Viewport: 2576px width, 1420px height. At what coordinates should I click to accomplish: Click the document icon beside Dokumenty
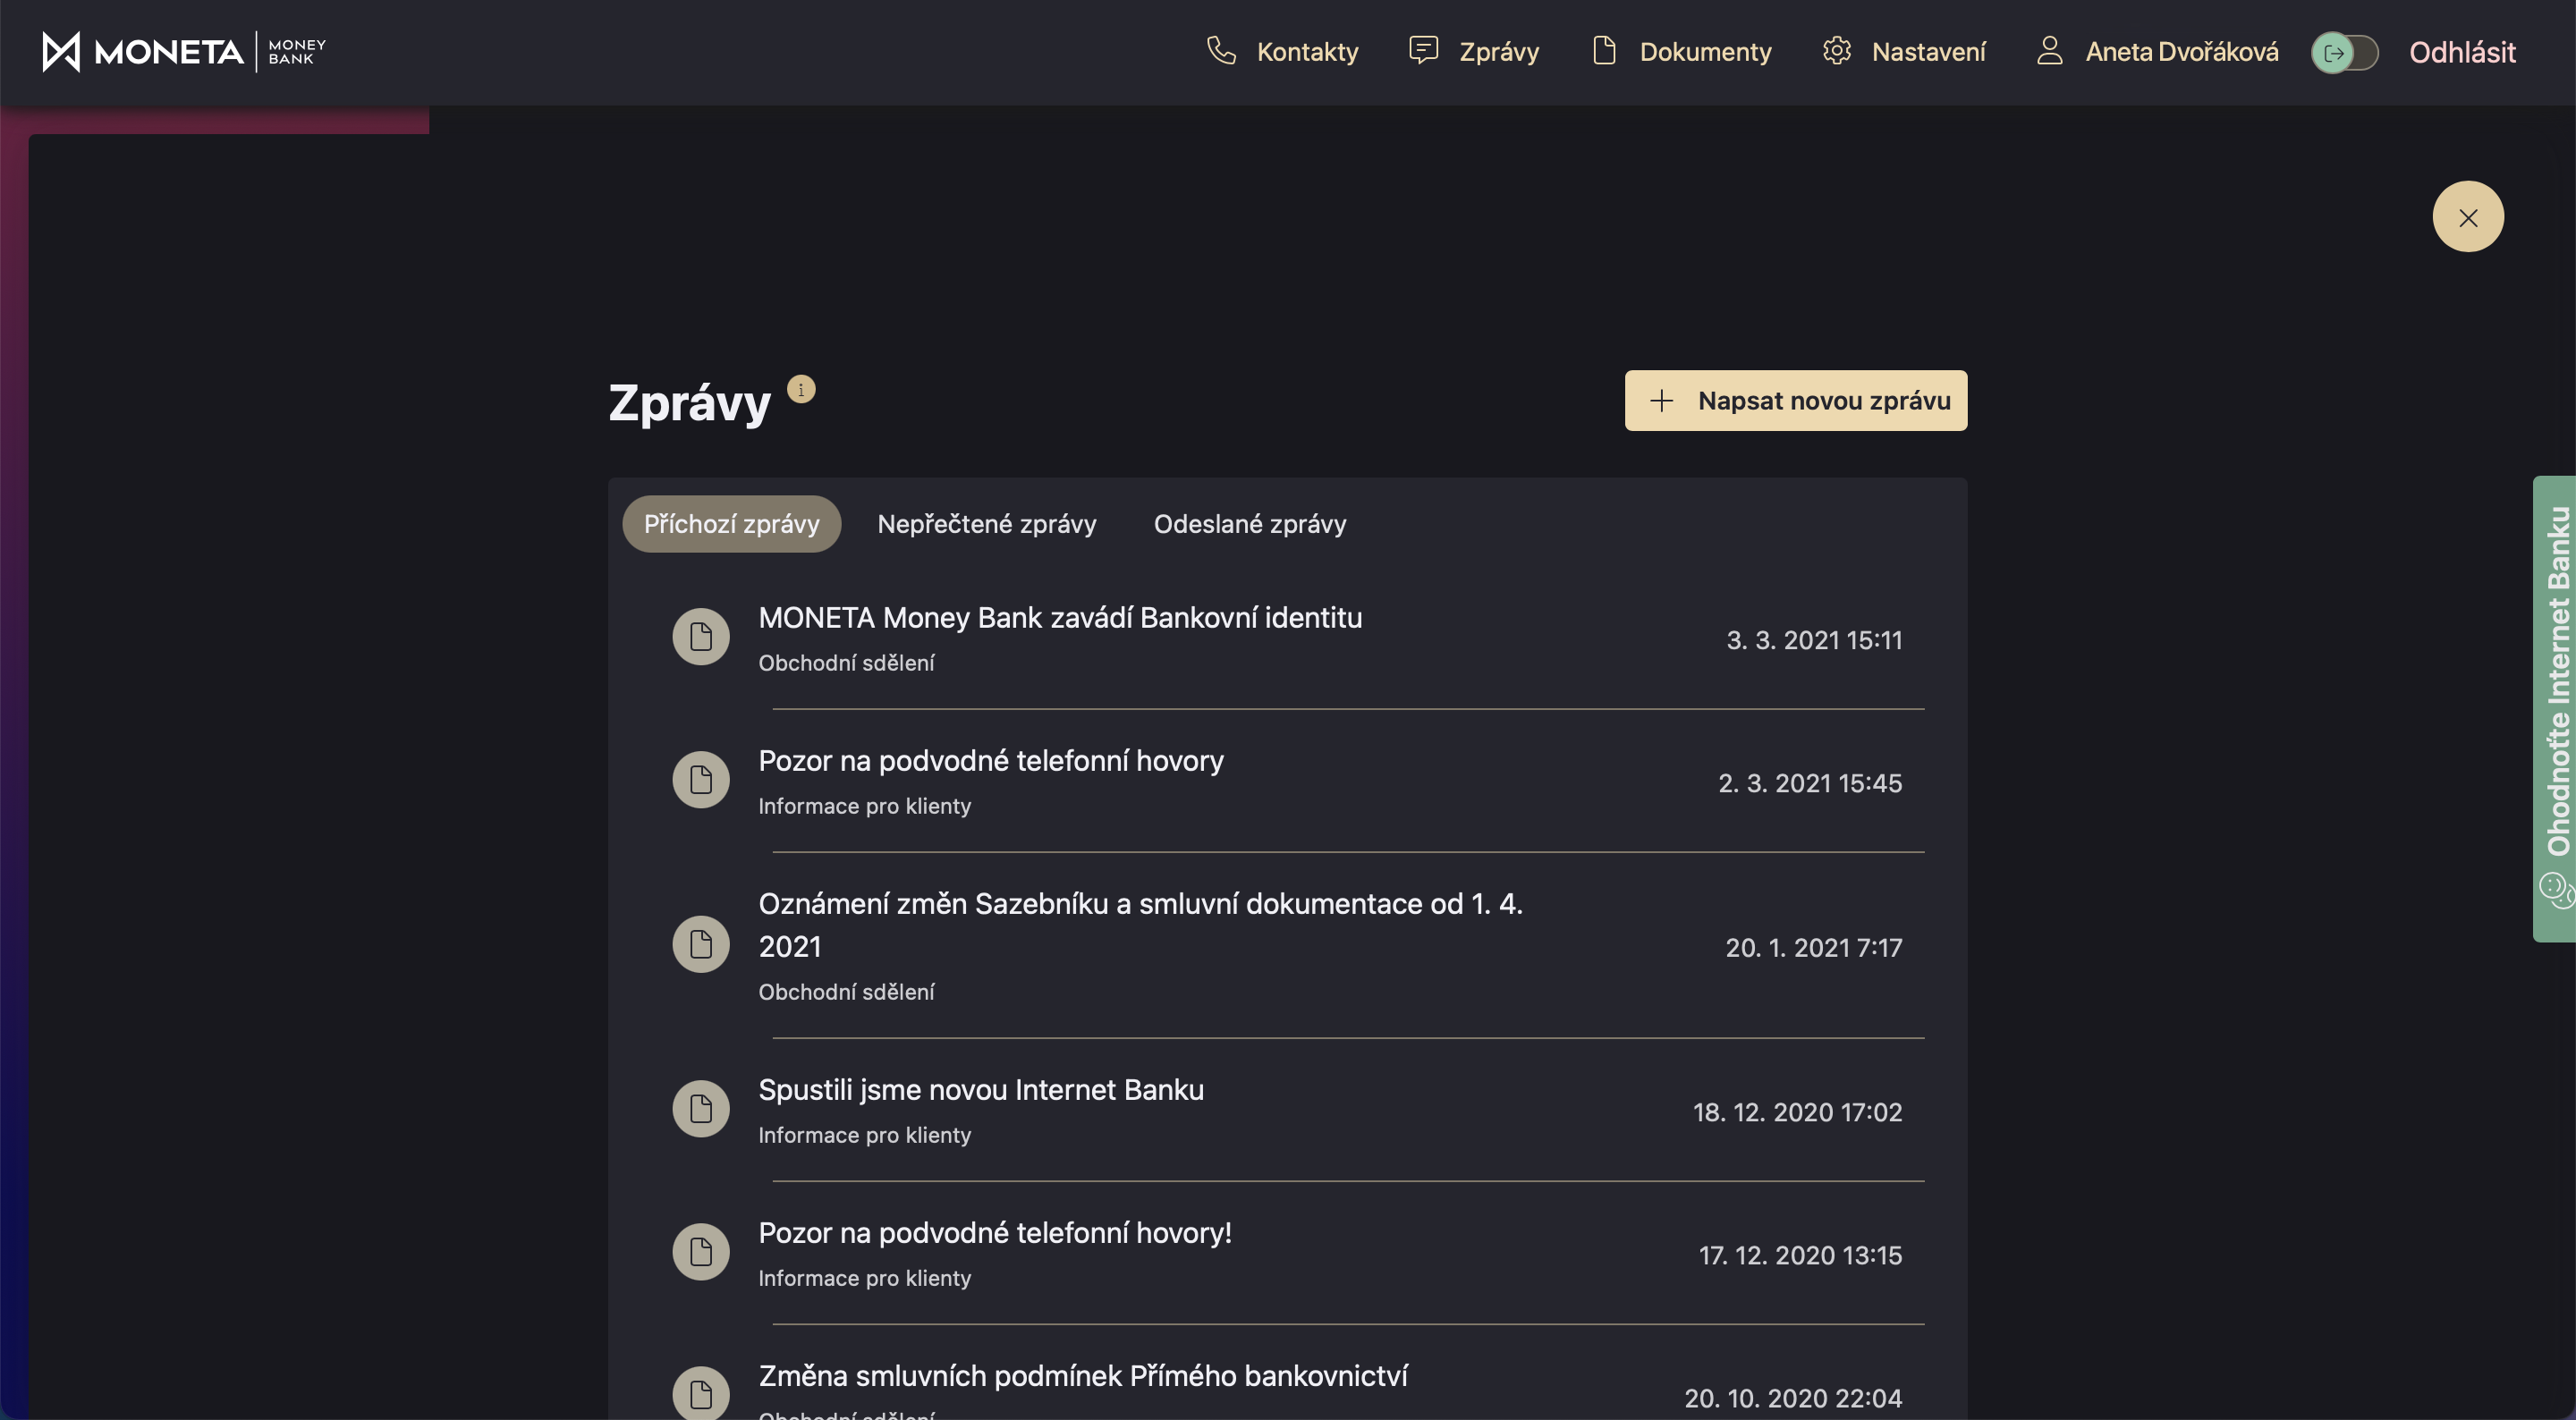tap(1604, 51)
